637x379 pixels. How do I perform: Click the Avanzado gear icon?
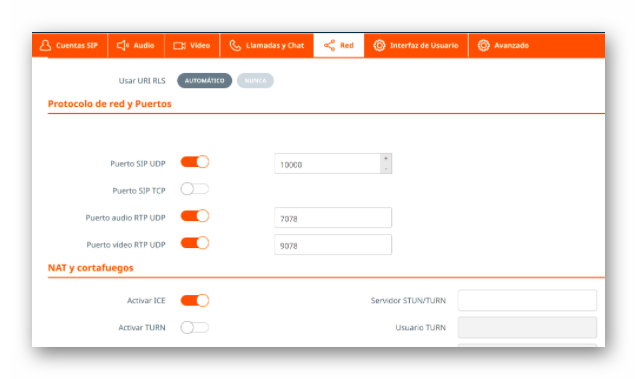tap(483, 45)
